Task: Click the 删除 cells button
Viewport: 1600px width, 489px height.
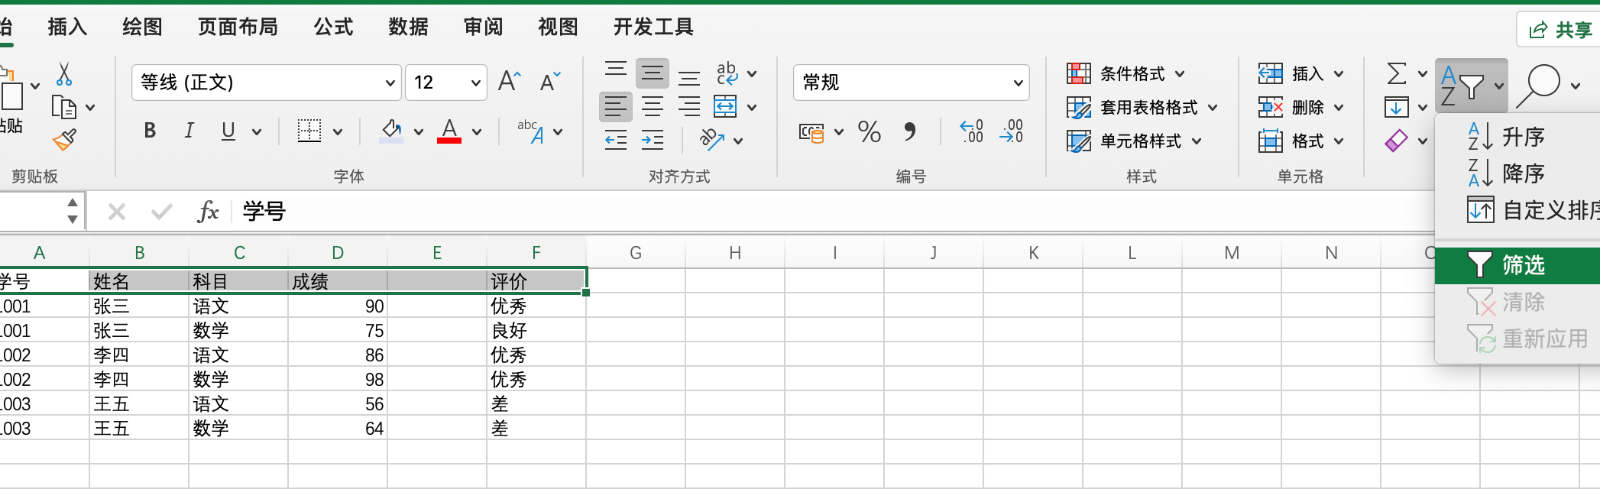Action: 1300,107
